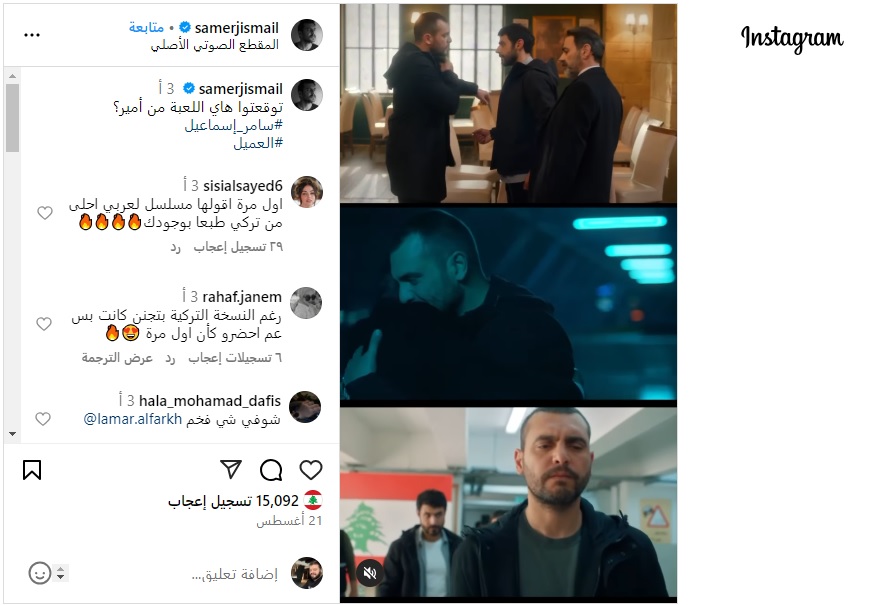Open the #سامر_إسماعيل hashtag
The height and width of the screenshot is (605, 890).
(234, 125)
